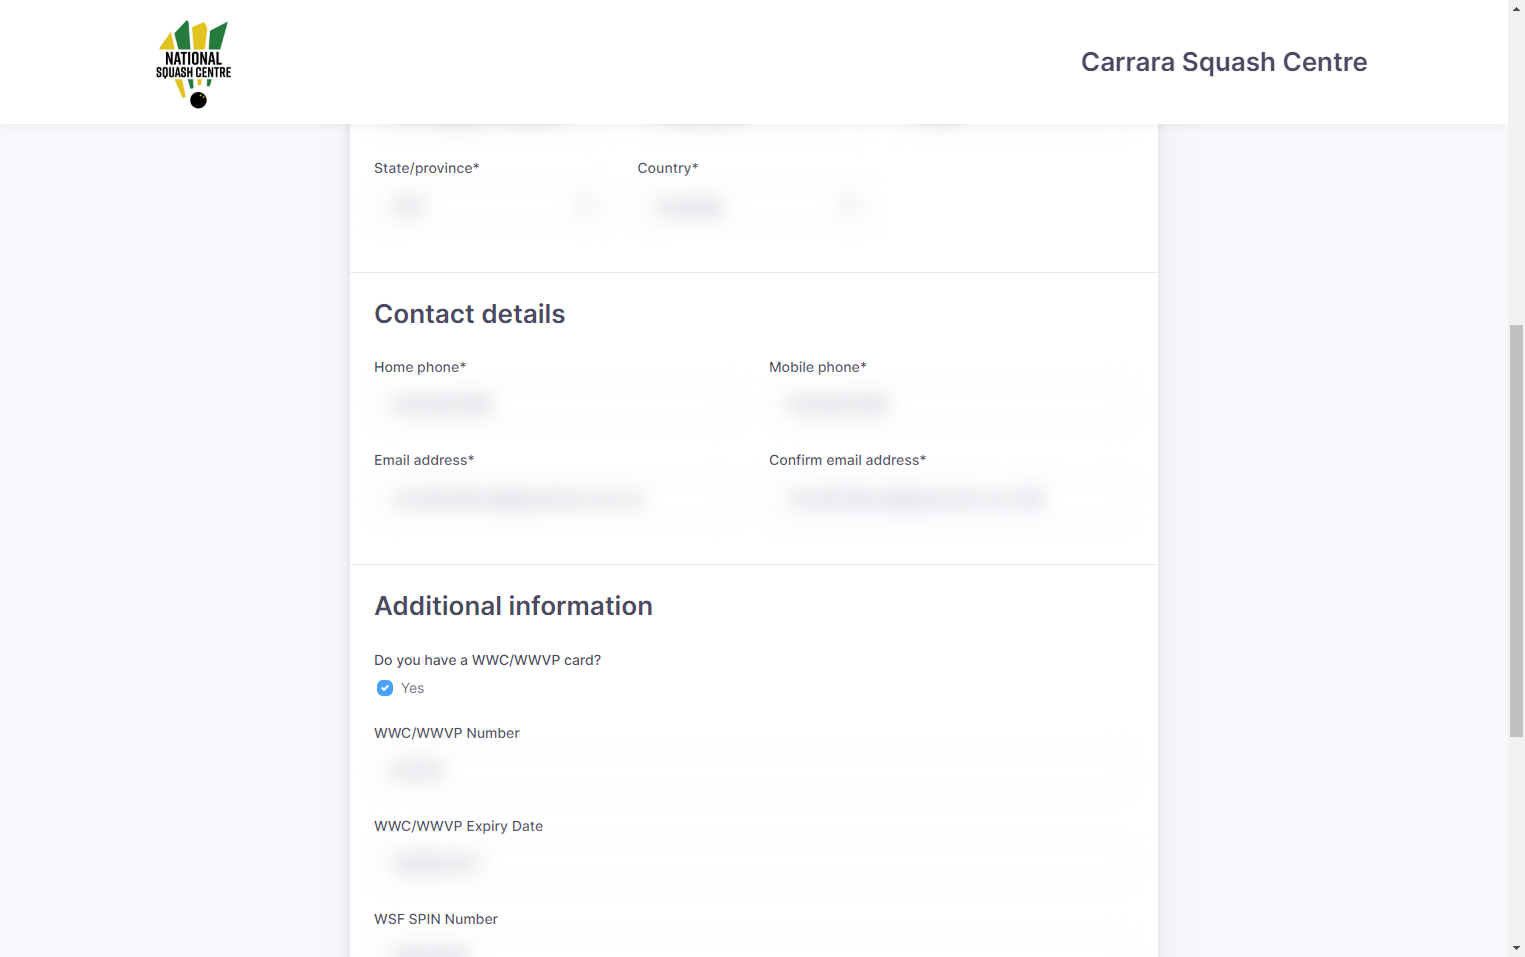Click the Mobile phone label

tap(818, 367)
